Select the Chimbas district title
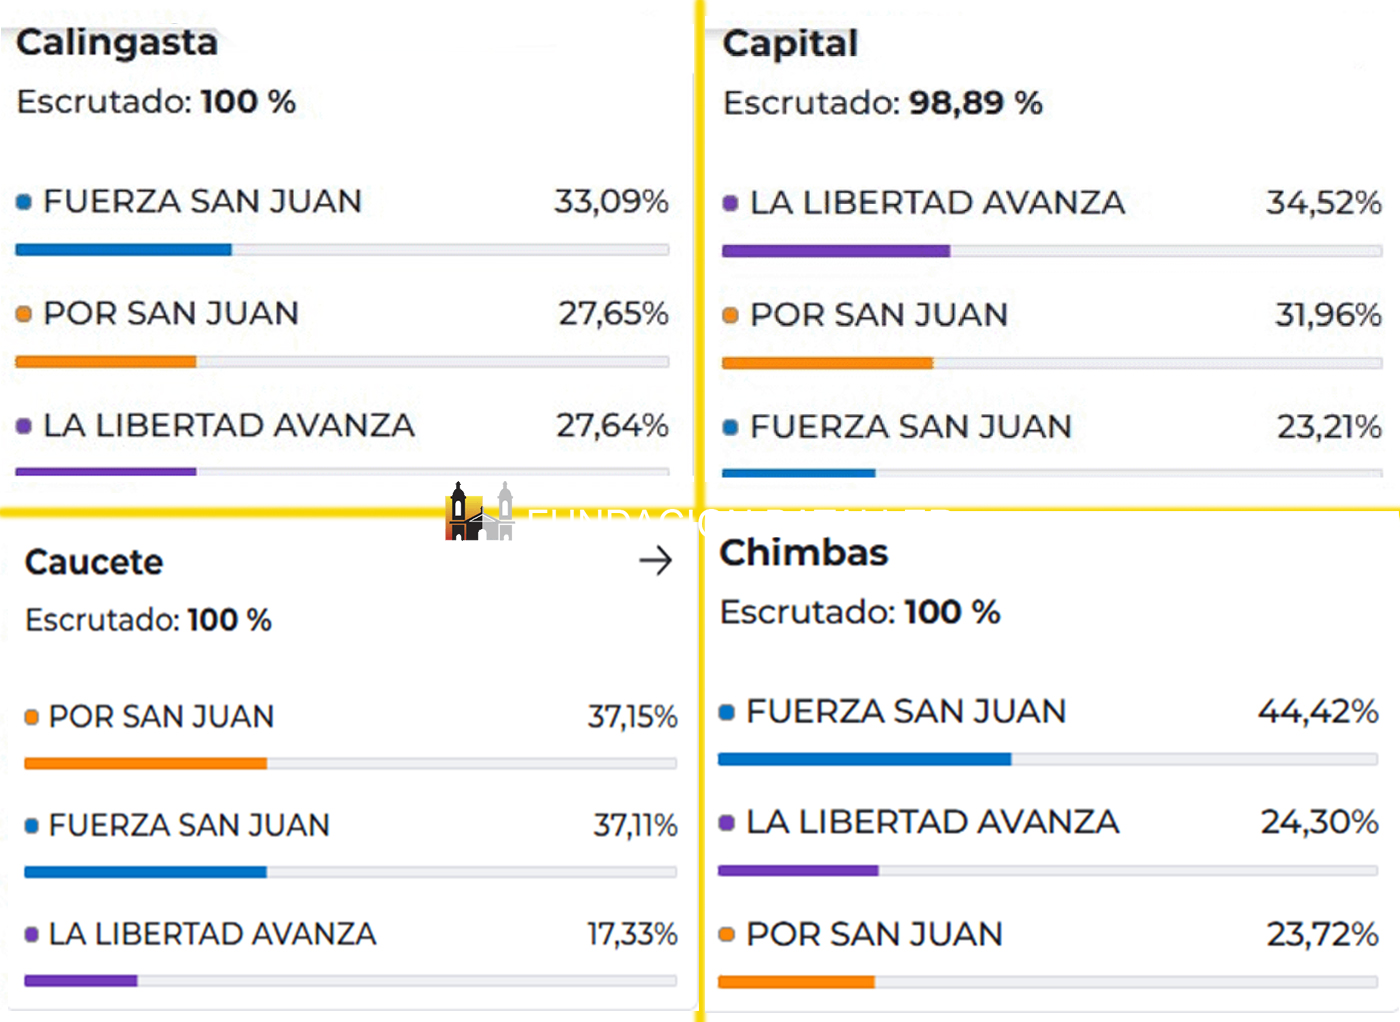Screen dimensions: 1400x1022 click(x=804, y=553)
